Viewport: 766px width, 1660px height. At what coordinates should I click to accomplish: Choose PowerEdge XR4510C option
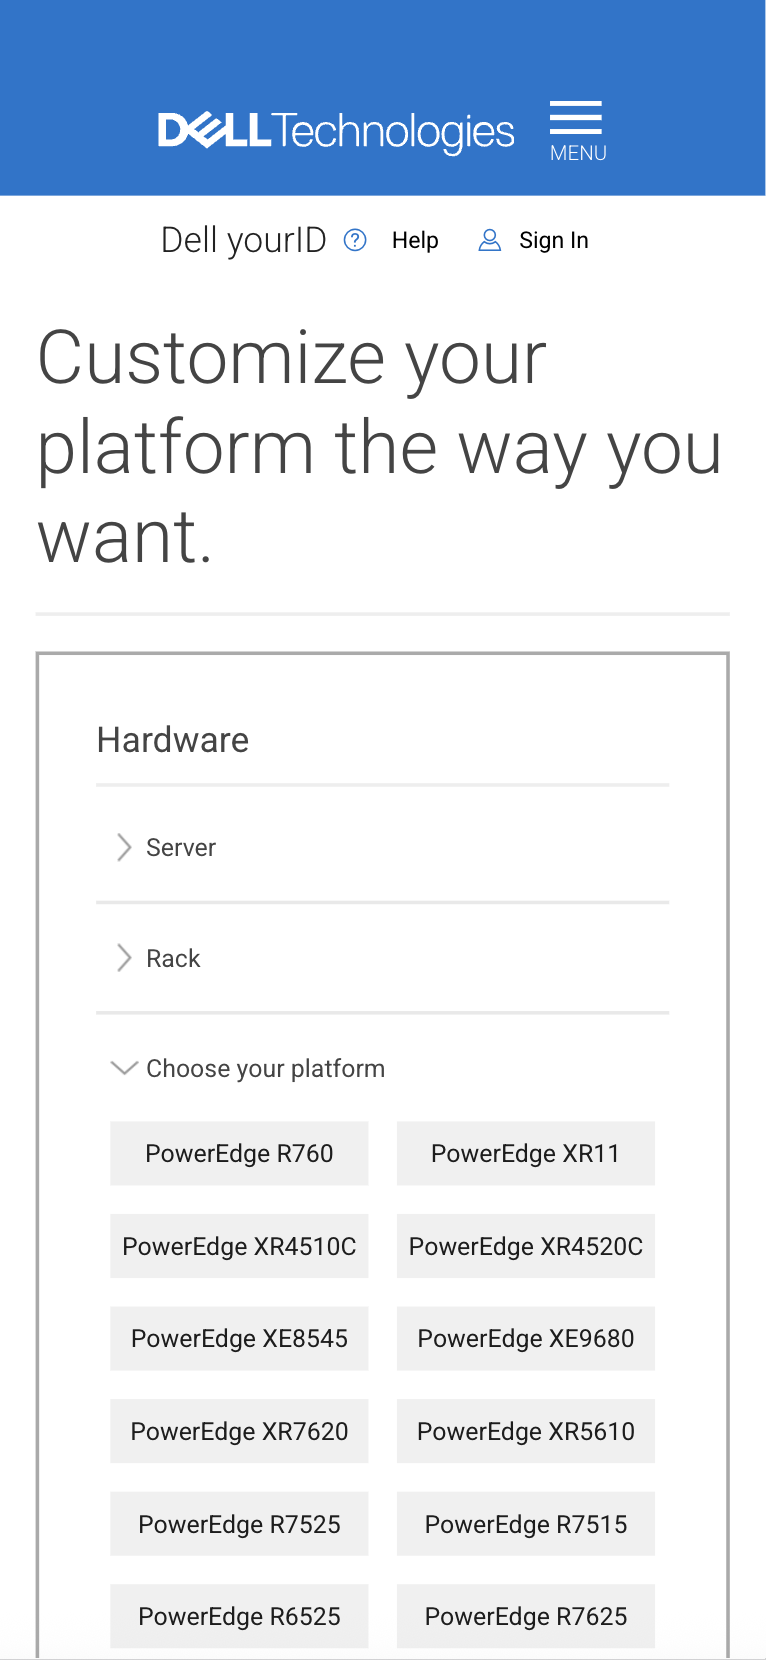coord(239,1246)
